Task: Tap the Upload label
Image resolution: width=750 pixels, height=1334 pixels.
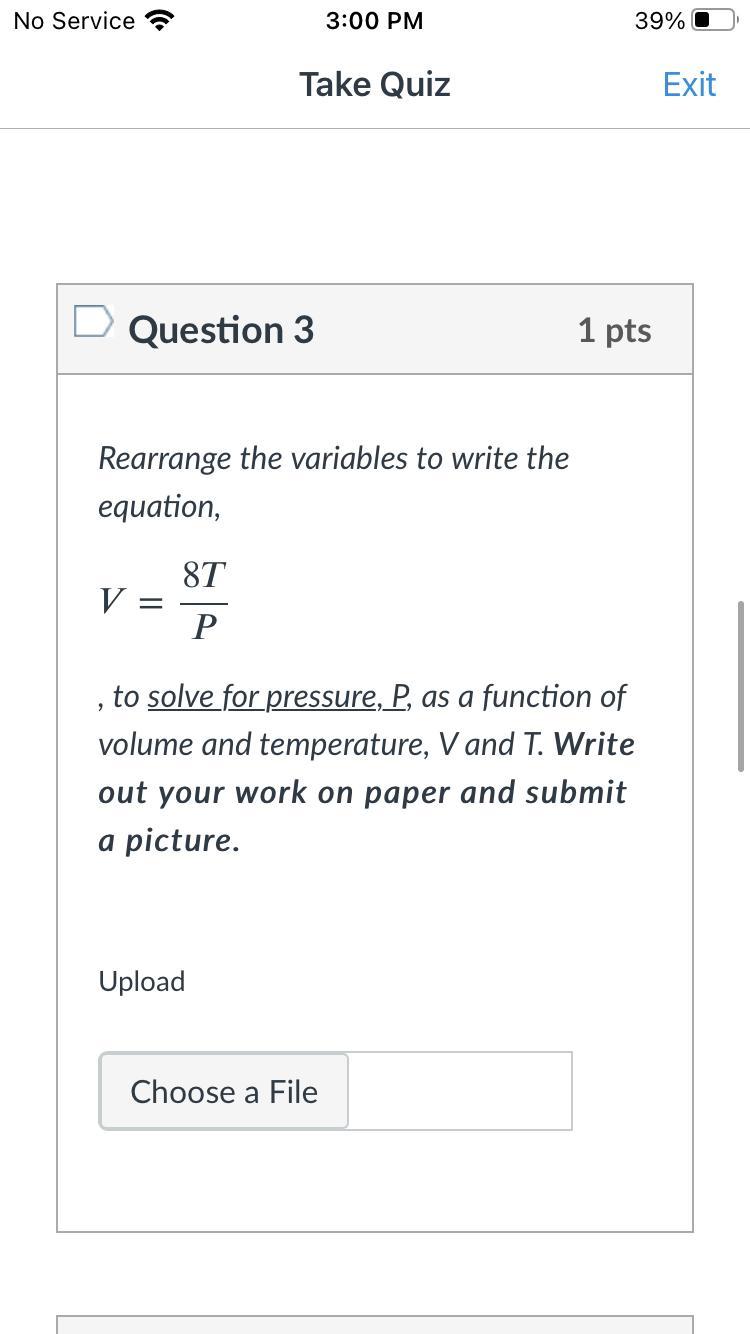Action: point(141,981)
